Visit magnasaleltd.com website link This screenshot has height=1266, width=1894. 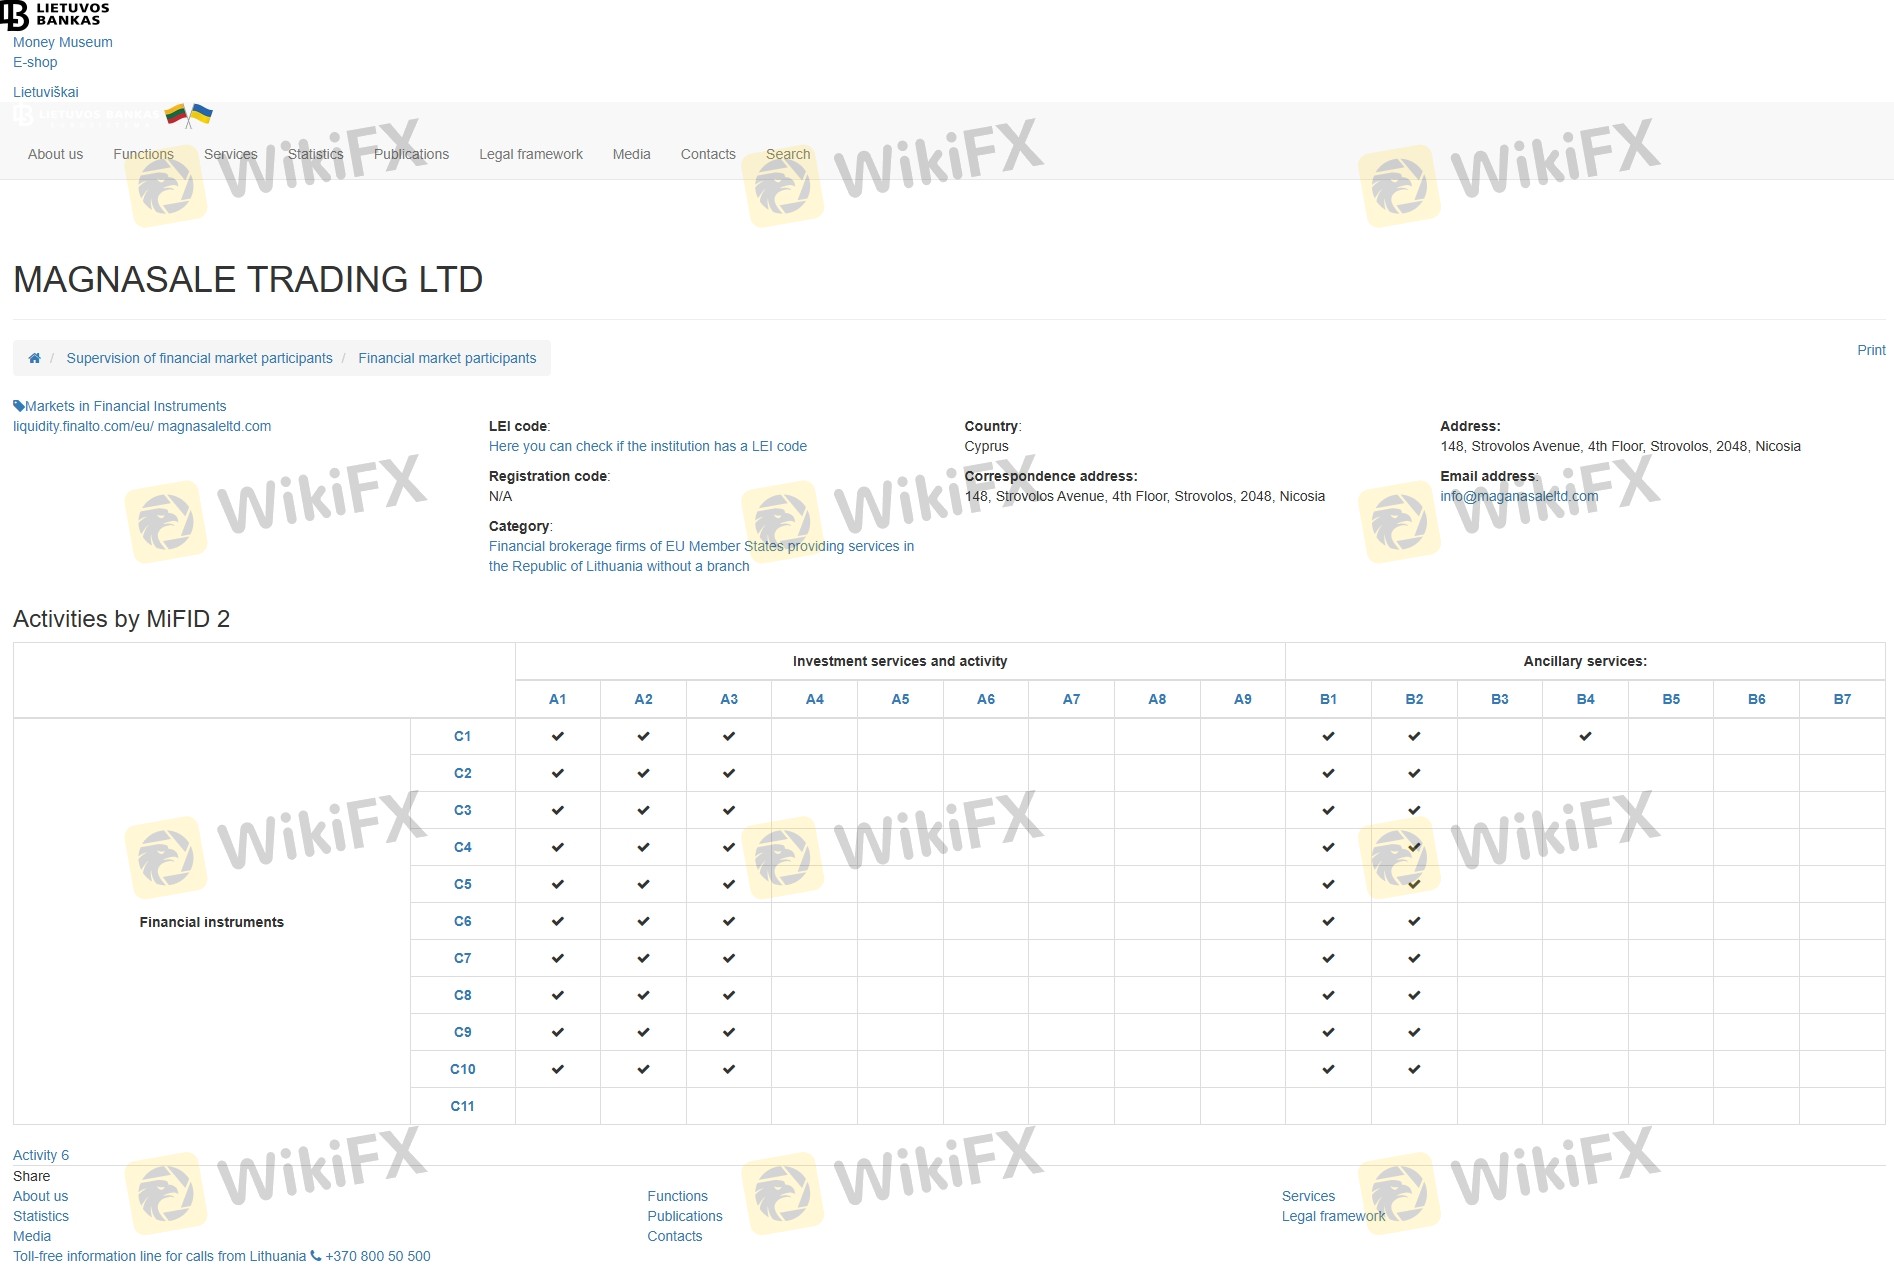pos(214,426)
